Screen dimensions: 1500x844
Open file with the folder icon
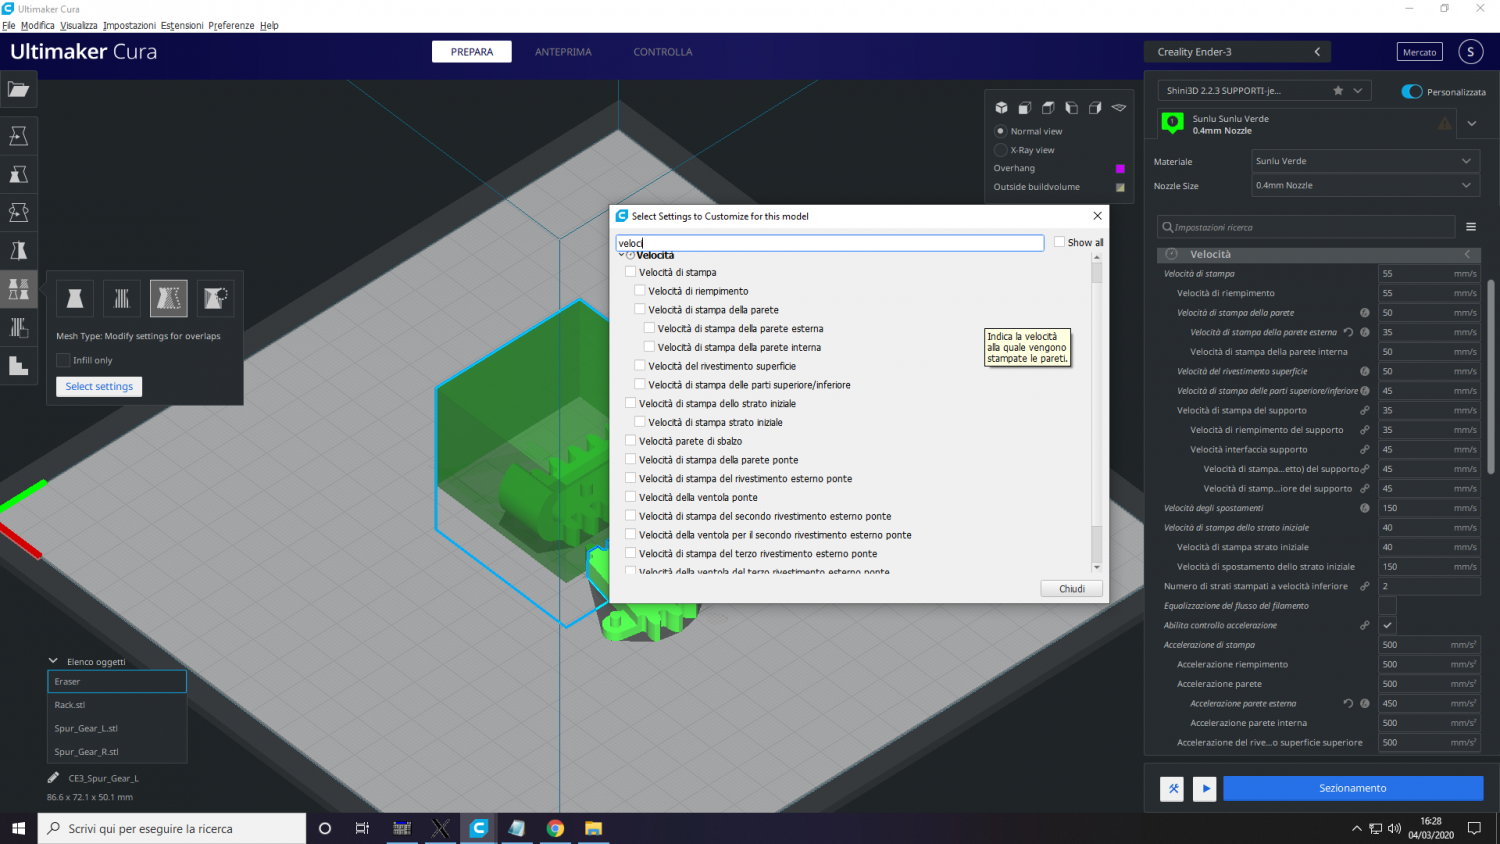click(x=18, y=90)
